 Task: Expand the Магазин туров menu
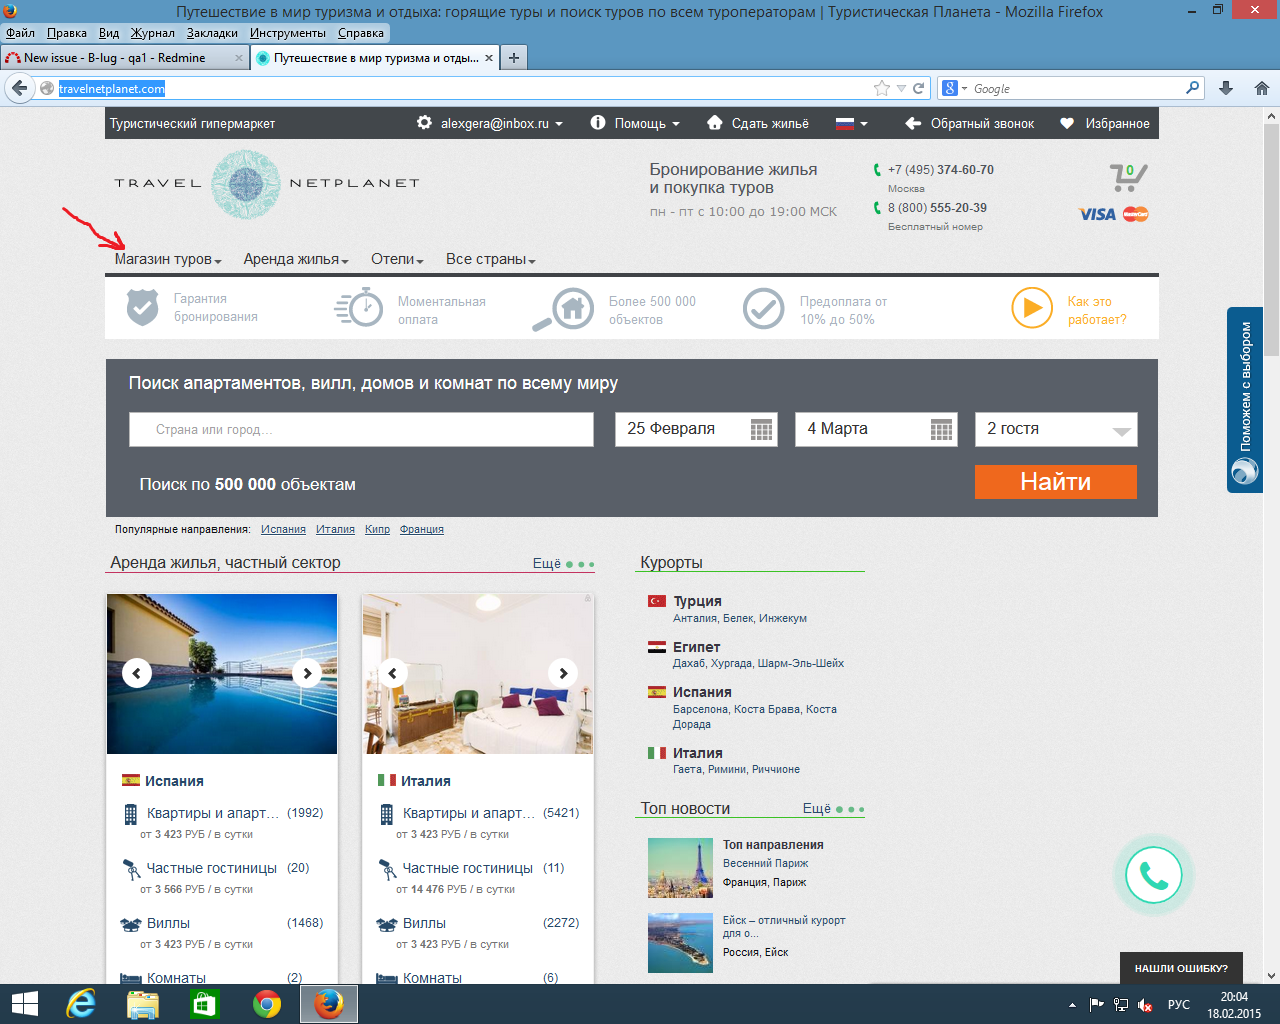[x=167, y=259]
